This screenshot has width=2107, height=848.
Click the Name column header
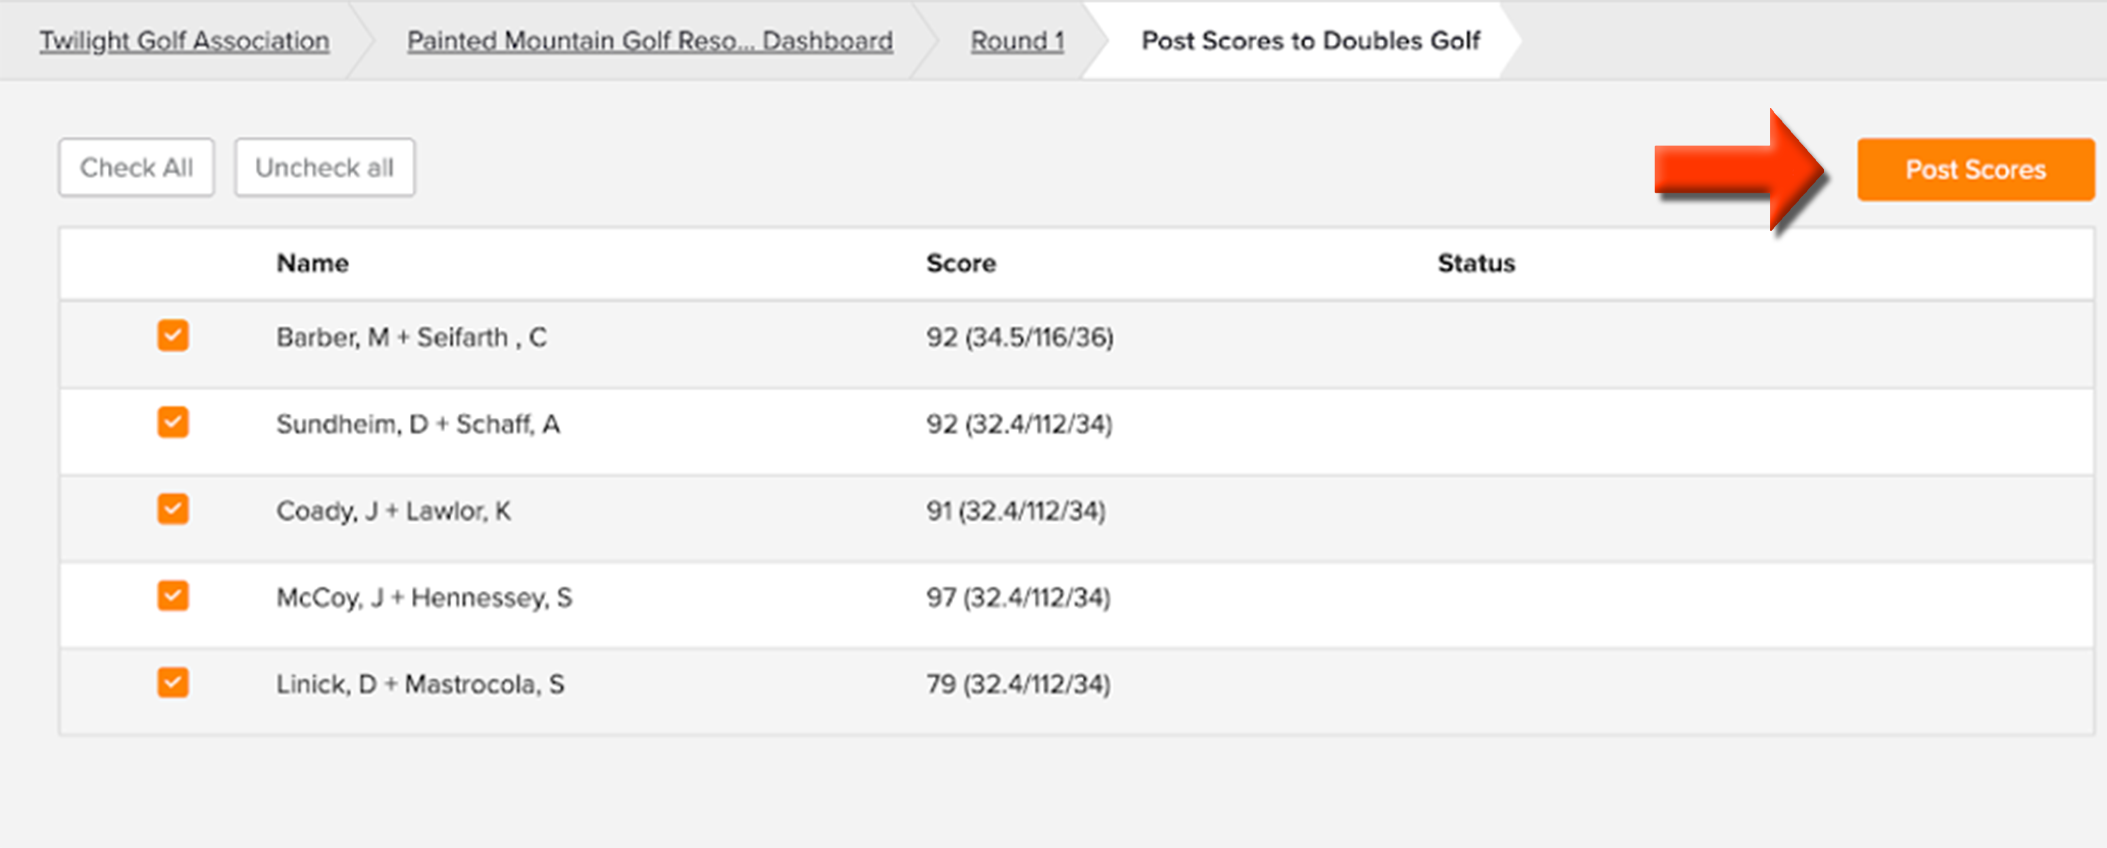tap(313, 263)
